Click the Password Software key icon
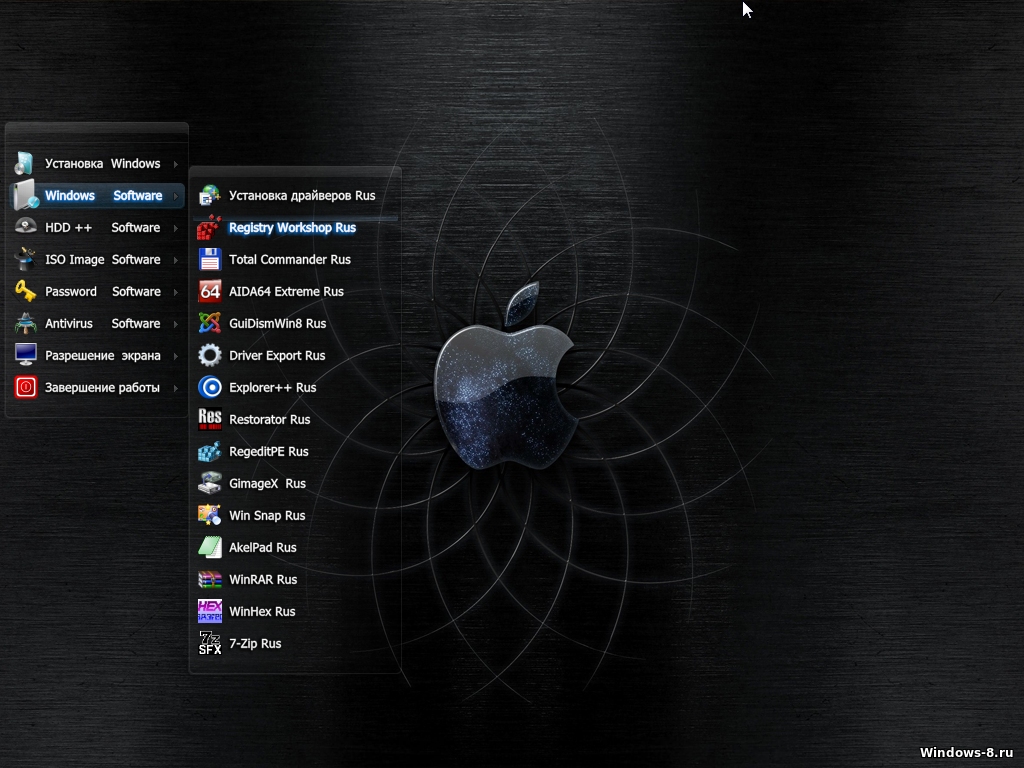 [x=25, y=291]
